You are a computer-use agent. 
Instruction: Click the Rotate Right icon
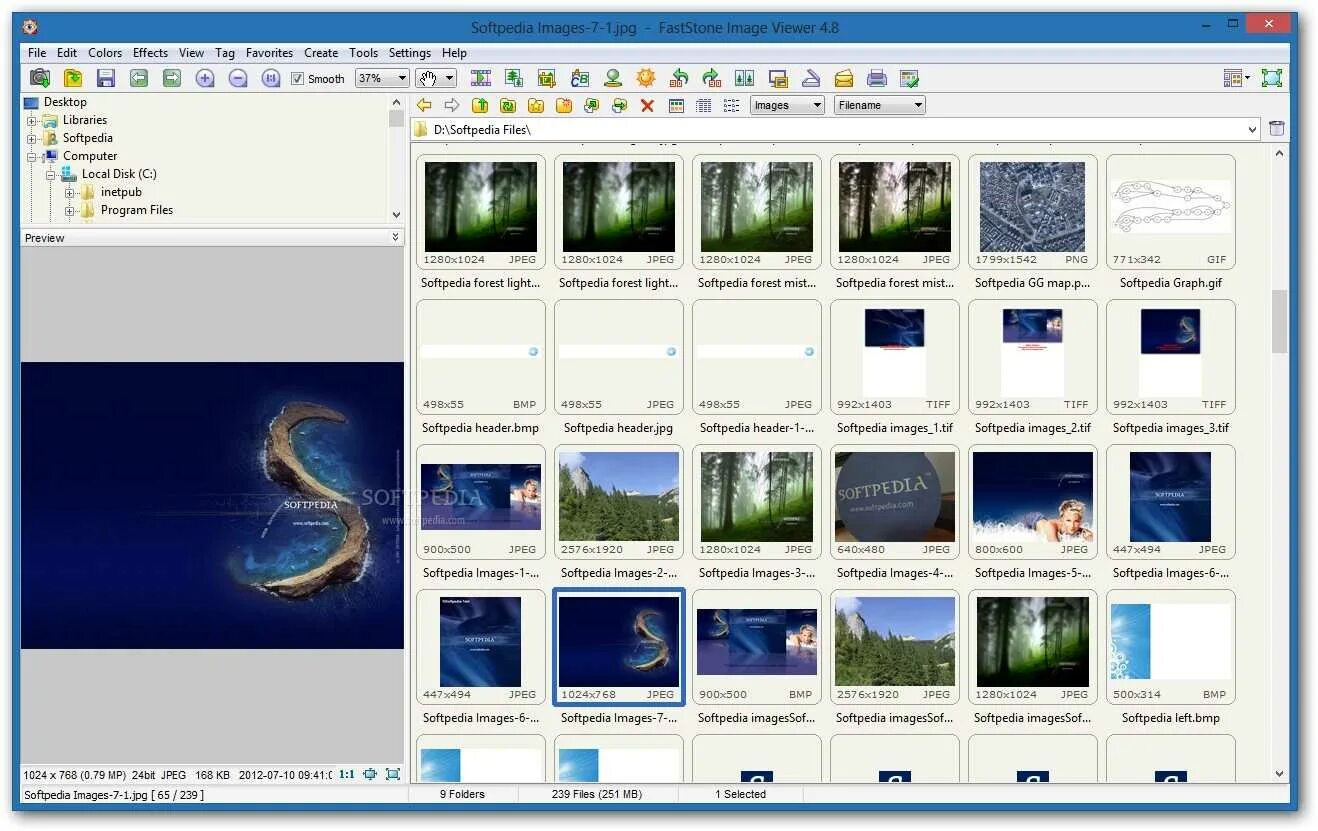712,78
